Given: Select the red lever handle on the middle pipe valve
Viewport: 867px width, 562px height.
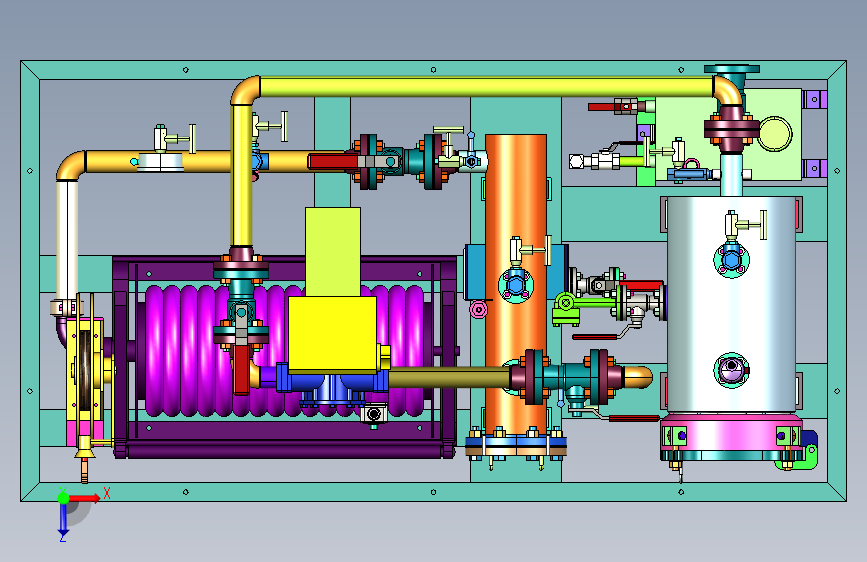Looking at the screenshot, I should tap(333, 162).
